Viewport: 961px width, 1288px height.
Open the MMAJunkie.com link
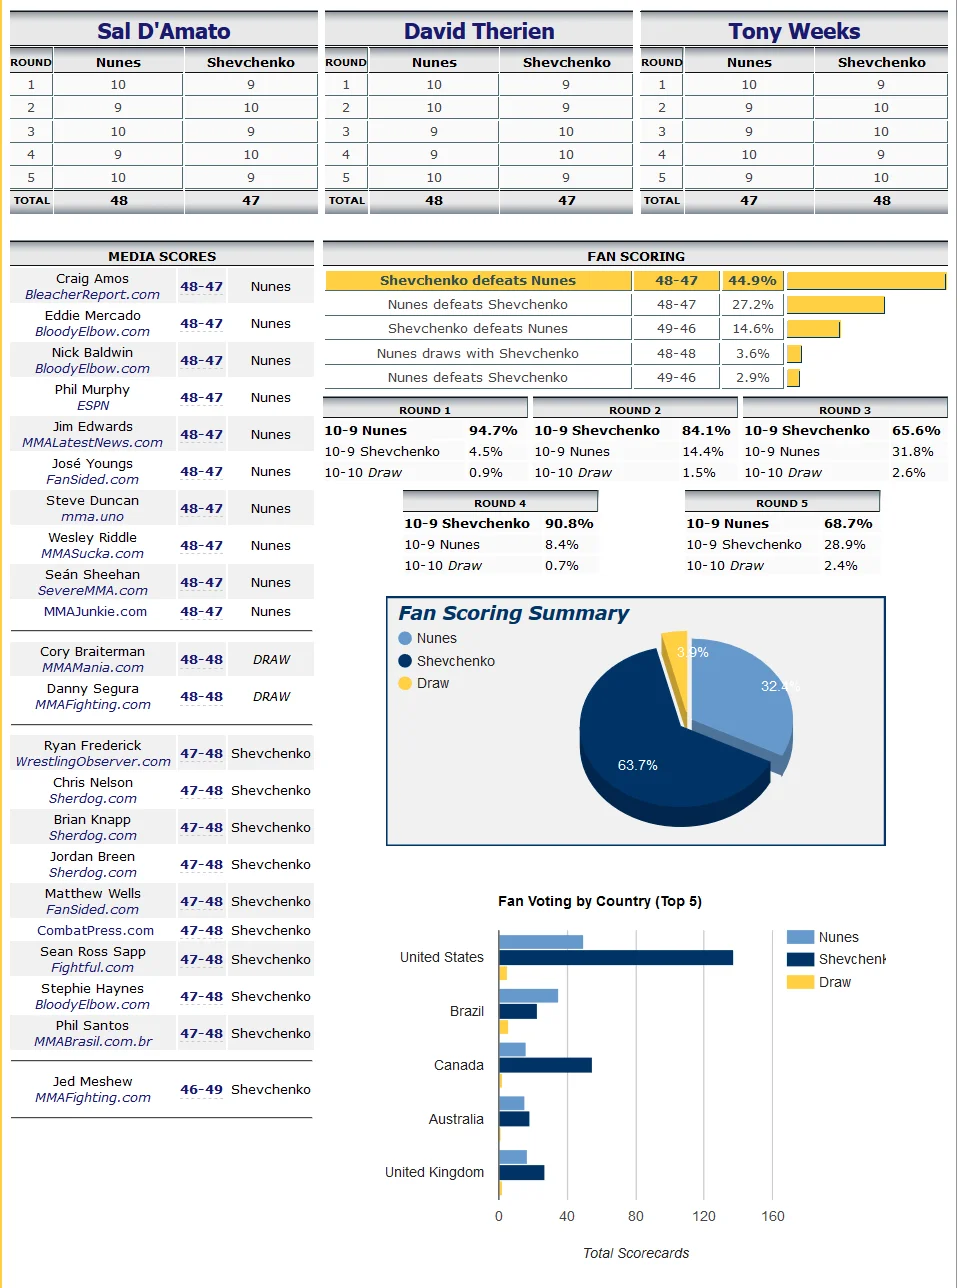pos(95,612)
